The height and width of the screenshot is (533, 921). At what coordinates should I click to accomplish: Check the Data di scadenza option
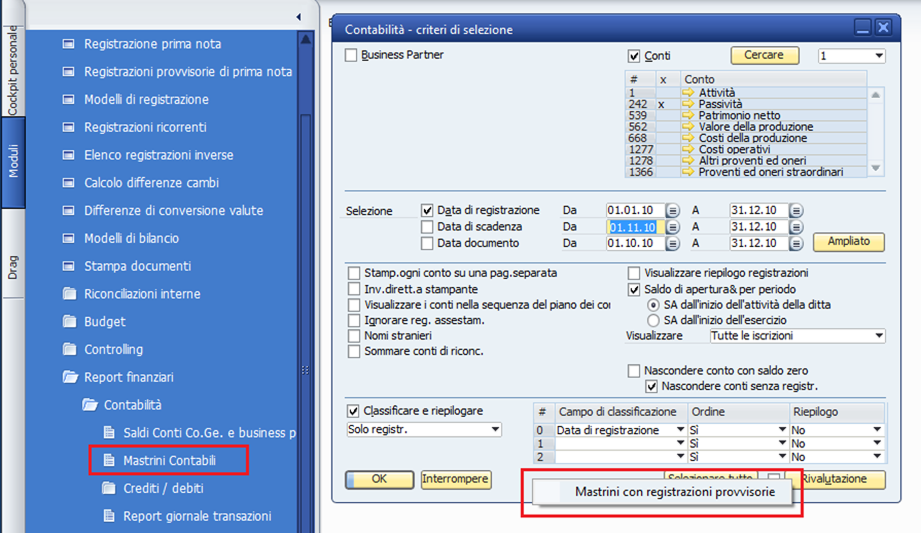(x=427, y=227)
